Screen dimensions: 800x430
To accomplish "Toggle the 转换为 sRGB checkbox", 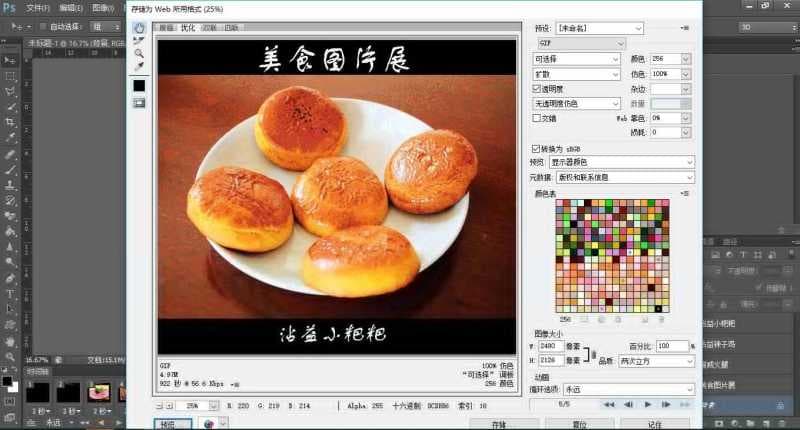I will pyautogui.click(x=536, y=148).
